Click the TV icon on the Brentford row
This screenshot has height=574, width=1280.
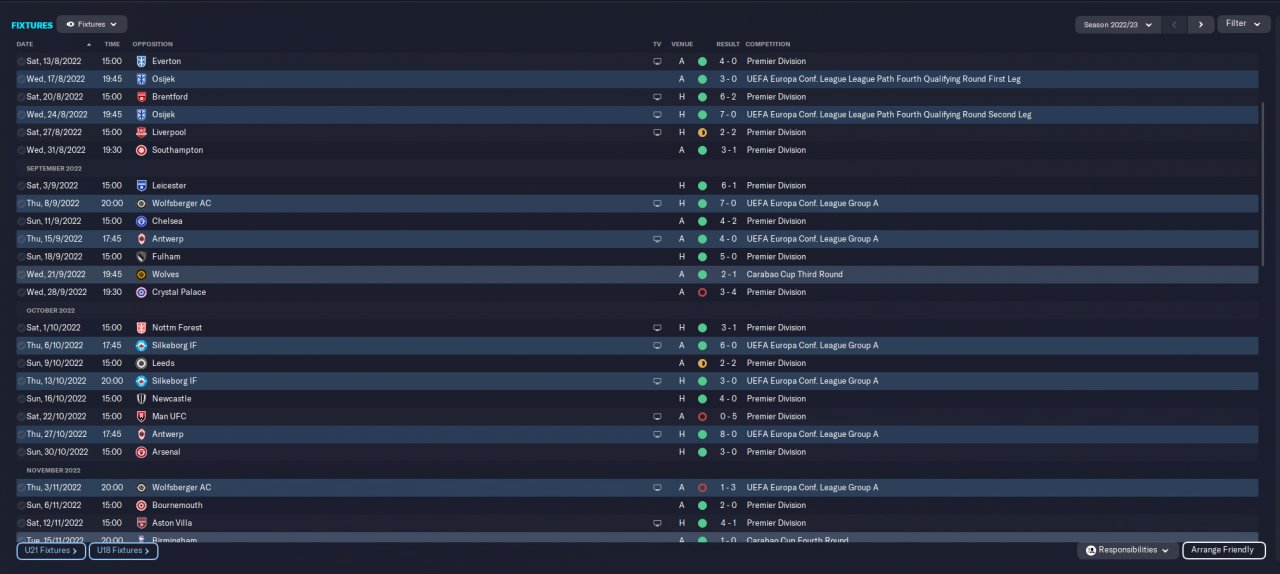point(657,97)
